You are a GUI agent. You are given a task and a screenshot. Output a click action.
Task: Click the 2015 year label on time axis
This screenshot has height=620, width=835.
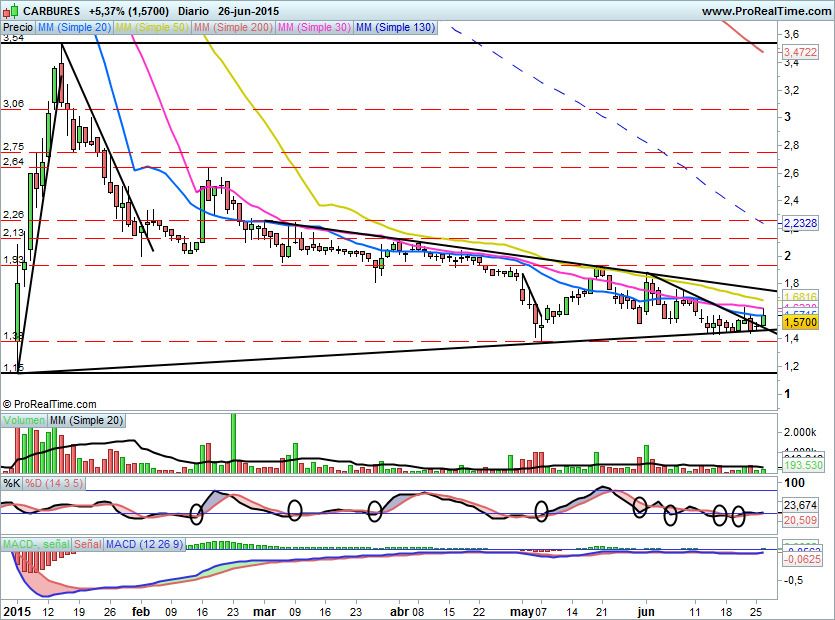tap(17, 611)
